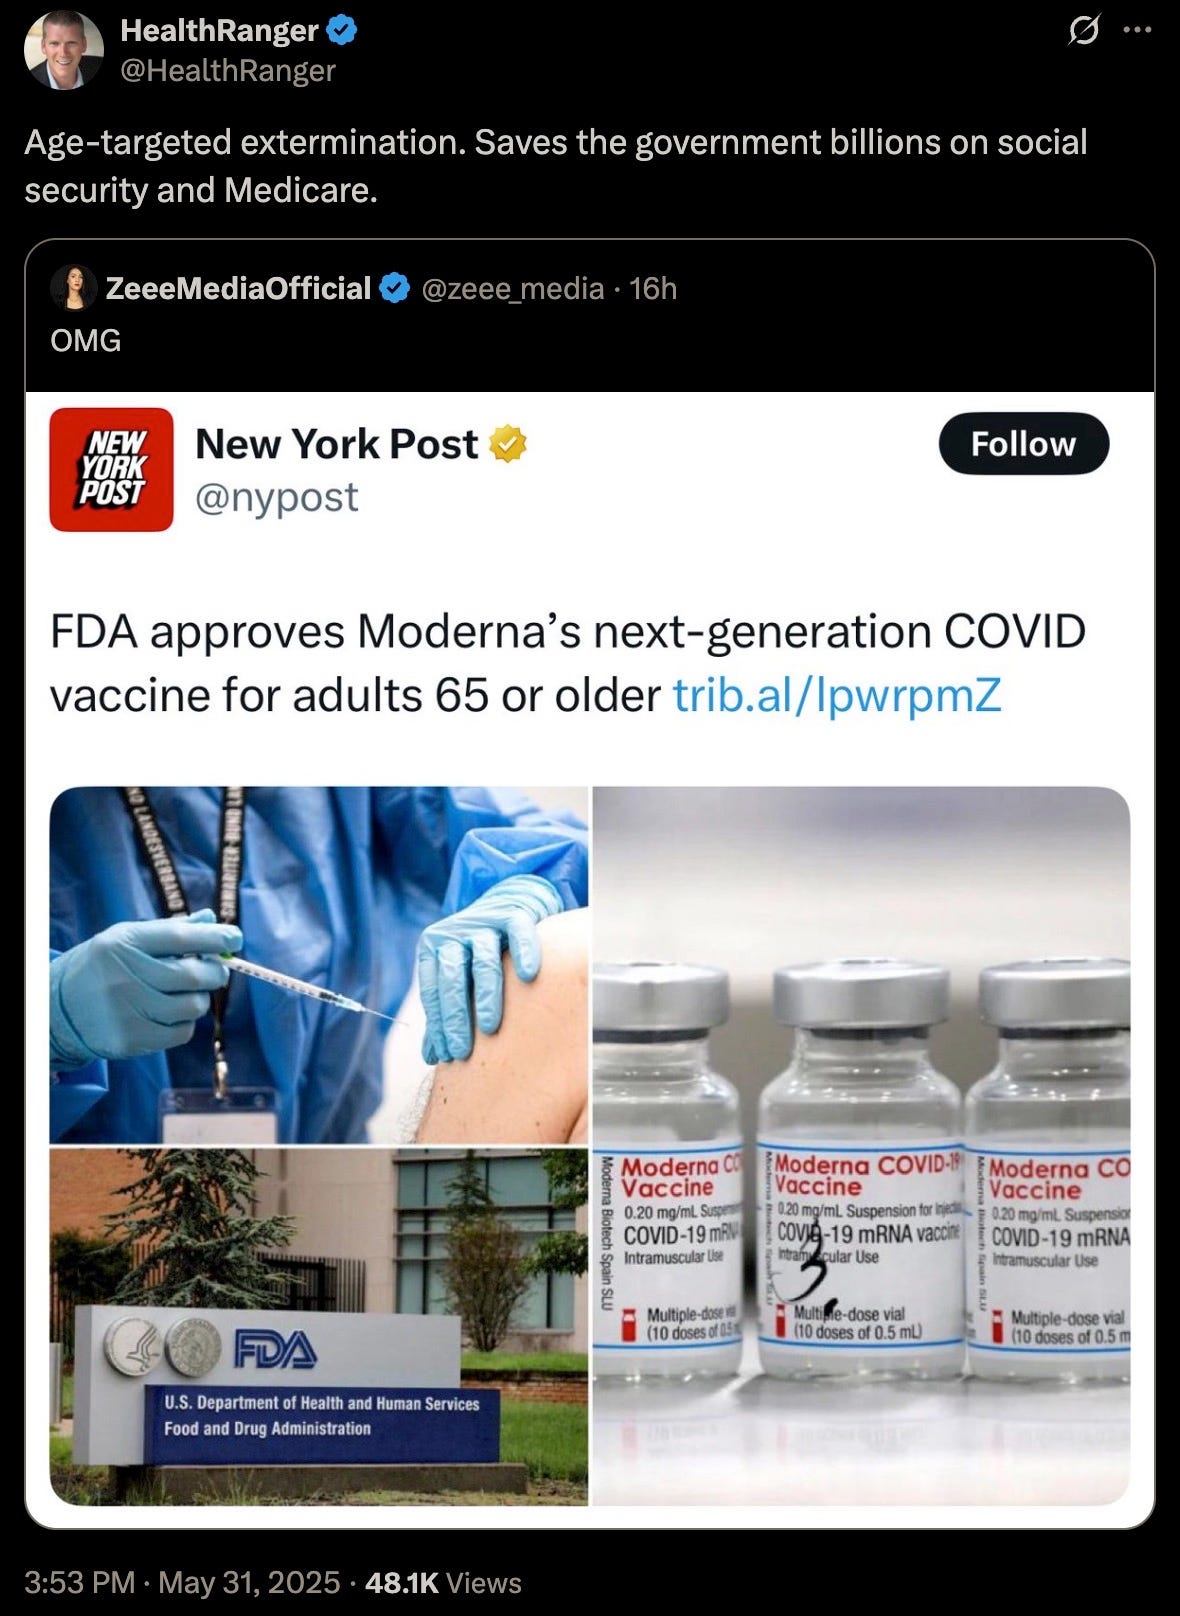Open the @nypost handle
1180x1616 pixels.
pyautogui.click(x=277, y=497)
